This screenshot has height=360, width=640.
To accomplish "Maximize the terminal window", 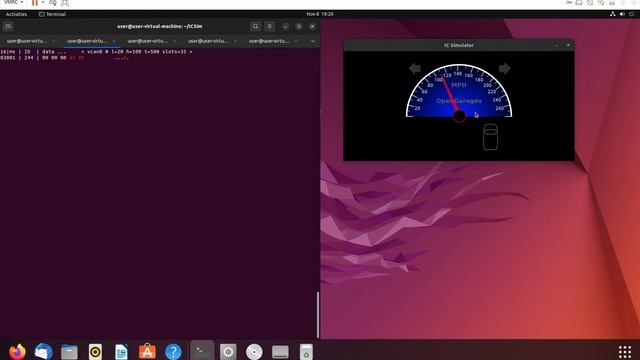I will (x=299, y=27).
